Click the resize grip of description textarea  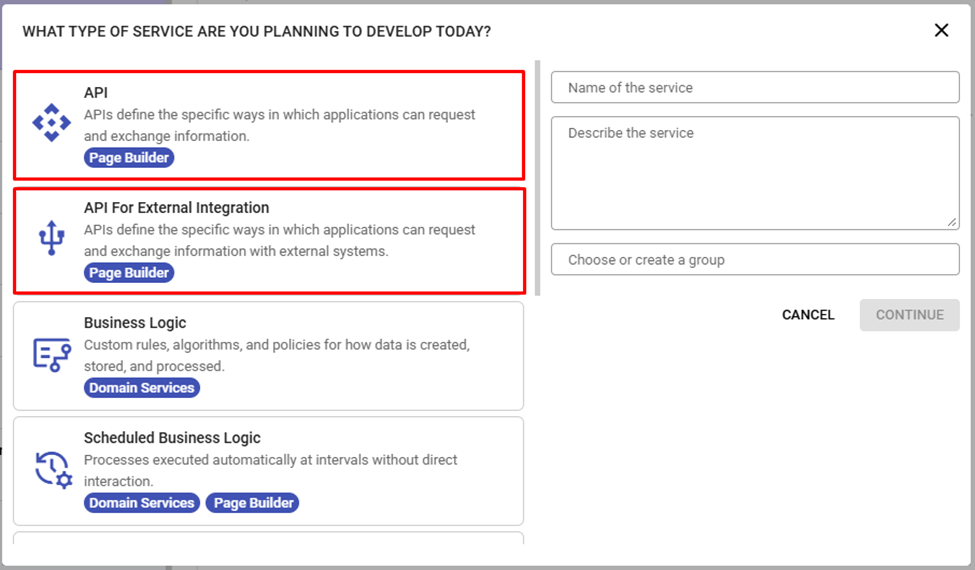pyautogui.click(x=952, y=223)
